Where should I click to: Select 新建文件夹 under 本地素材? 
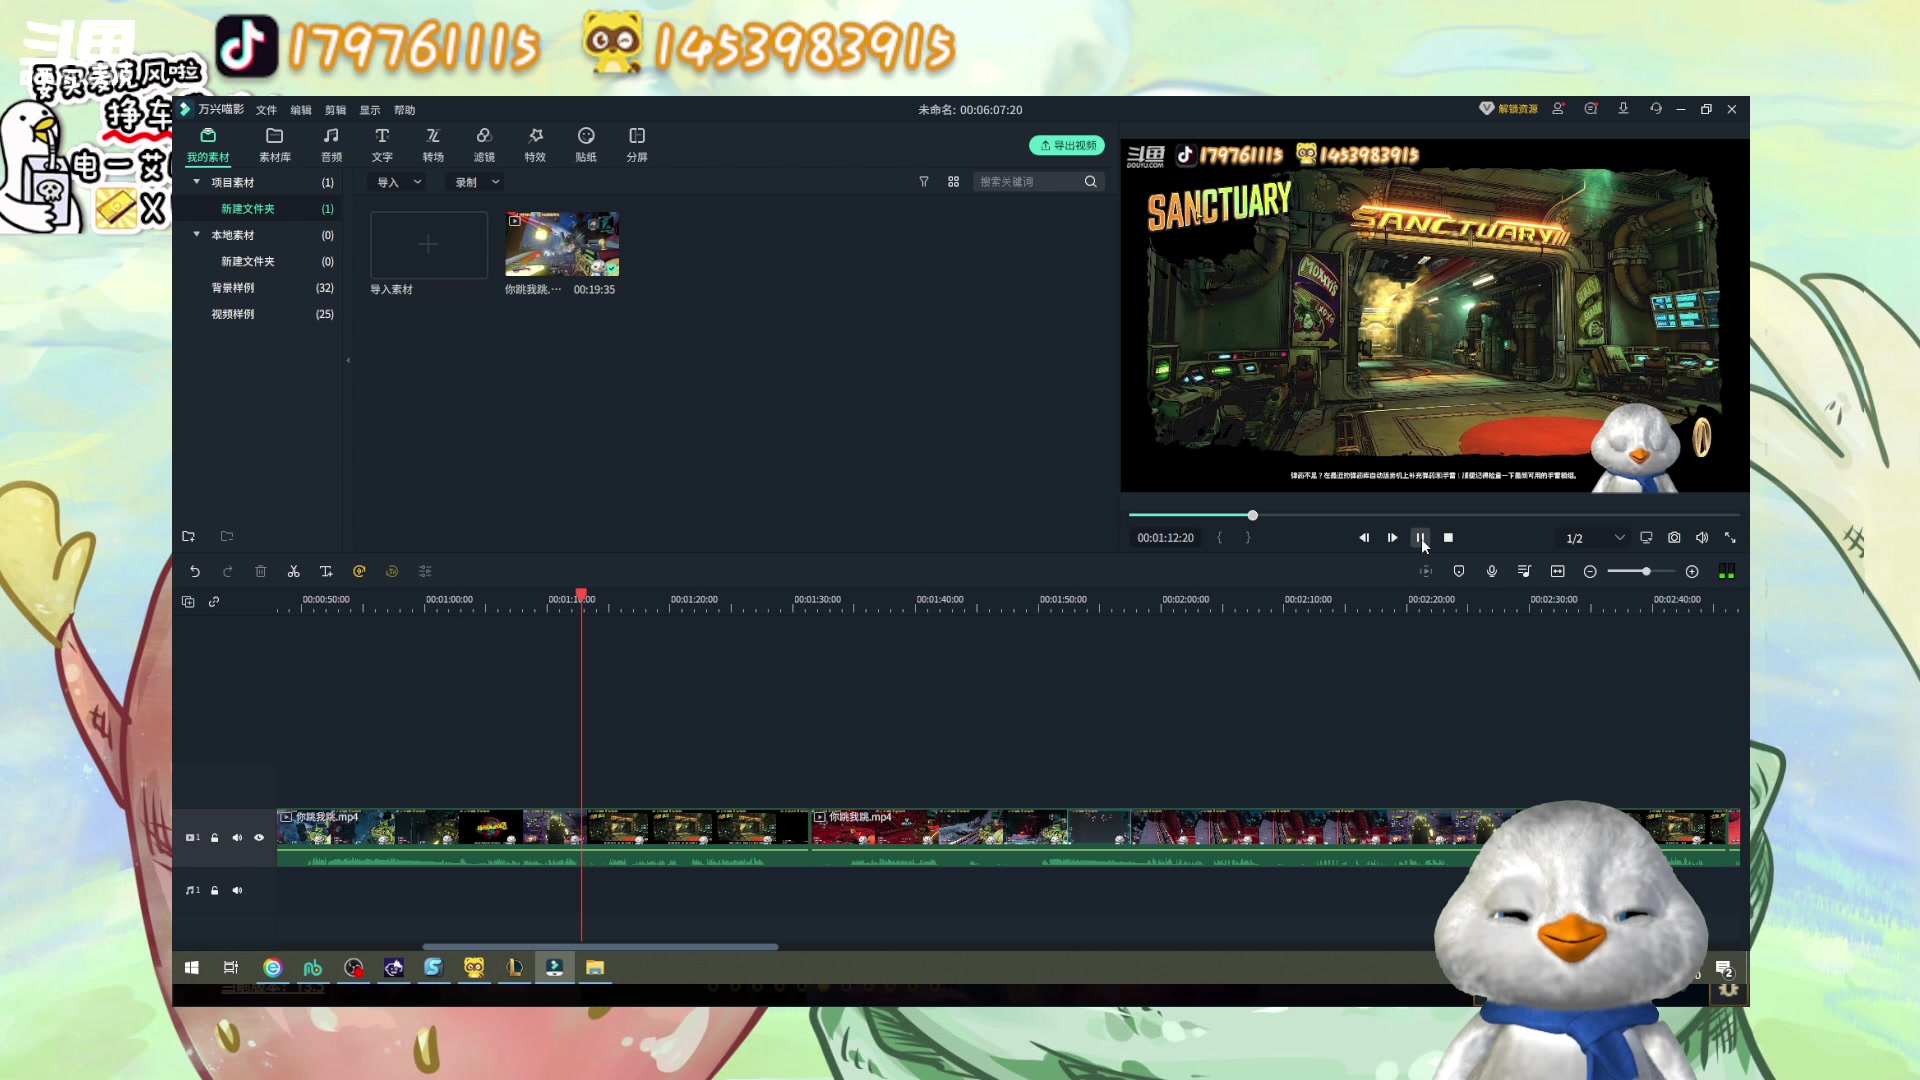click(247, 261)
